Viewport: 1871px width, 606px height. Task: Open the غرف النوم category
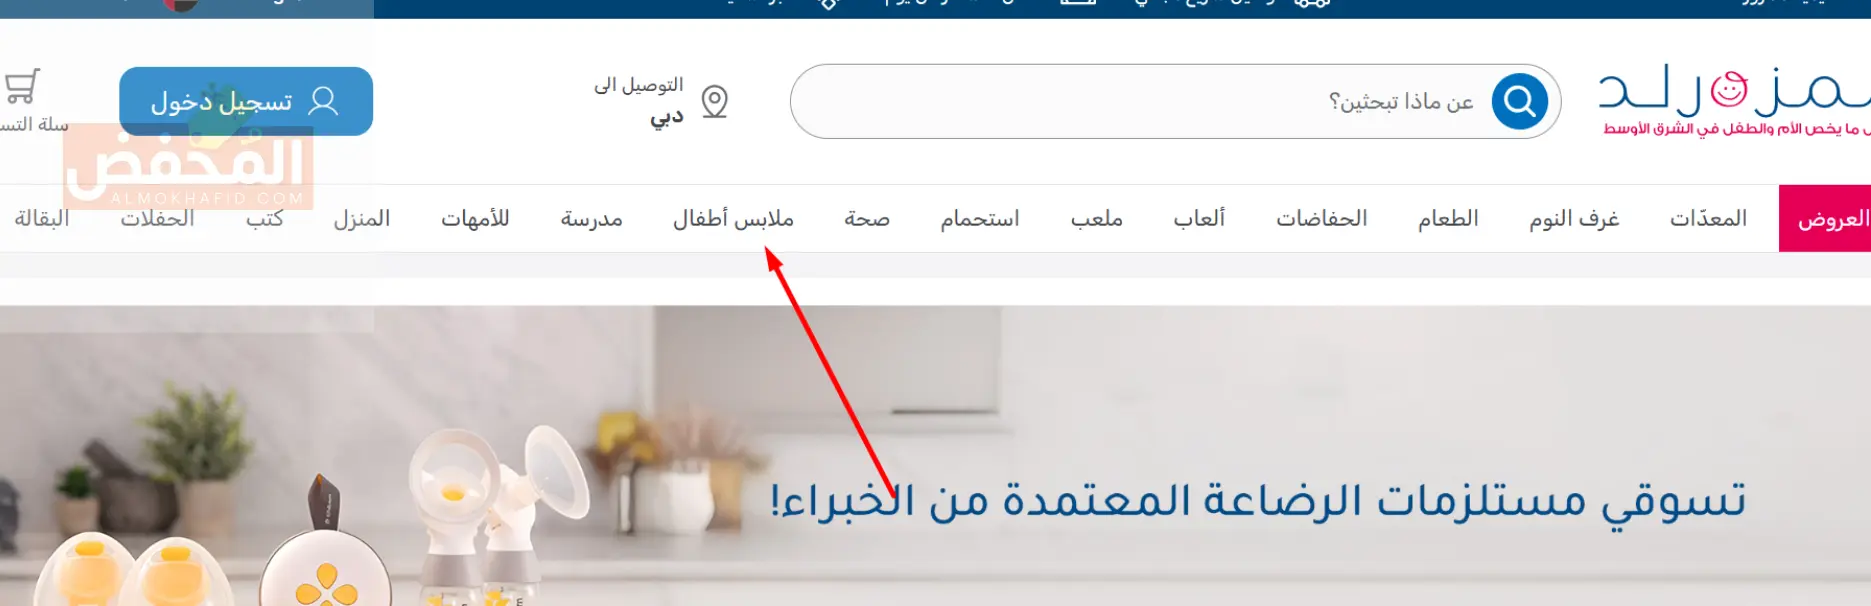[x=1574, y=219]
